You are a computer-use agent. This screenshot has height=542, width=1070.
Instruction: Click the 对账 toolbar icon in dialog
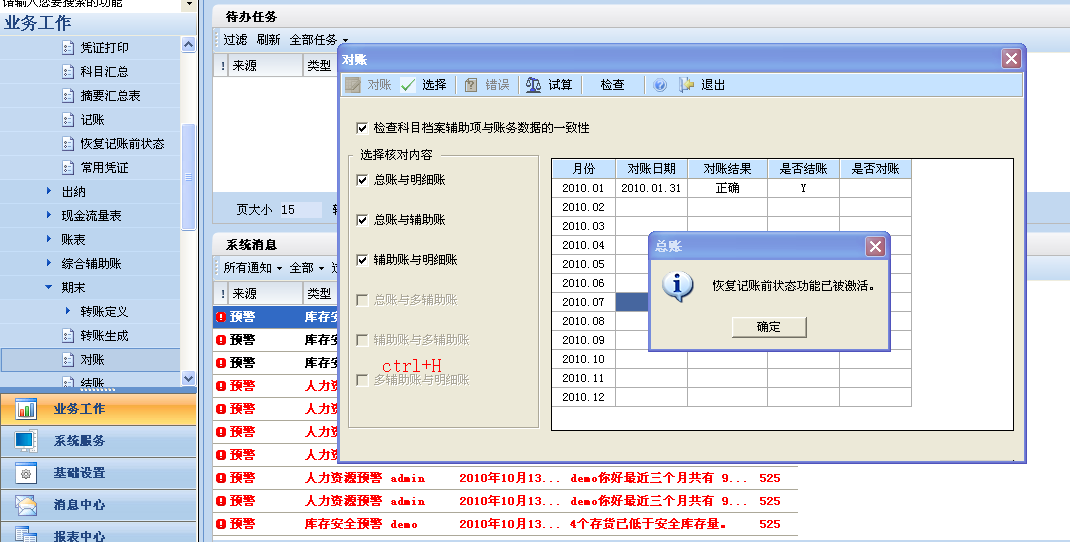(x=353, y=85)
